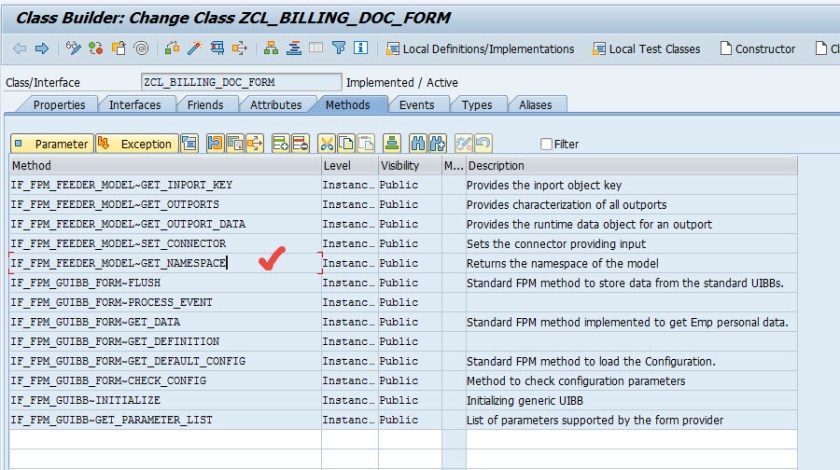The height and width of the screenshot is (470, 840).
Task: Open the blue information icon
Action: (x=360, y=48)
